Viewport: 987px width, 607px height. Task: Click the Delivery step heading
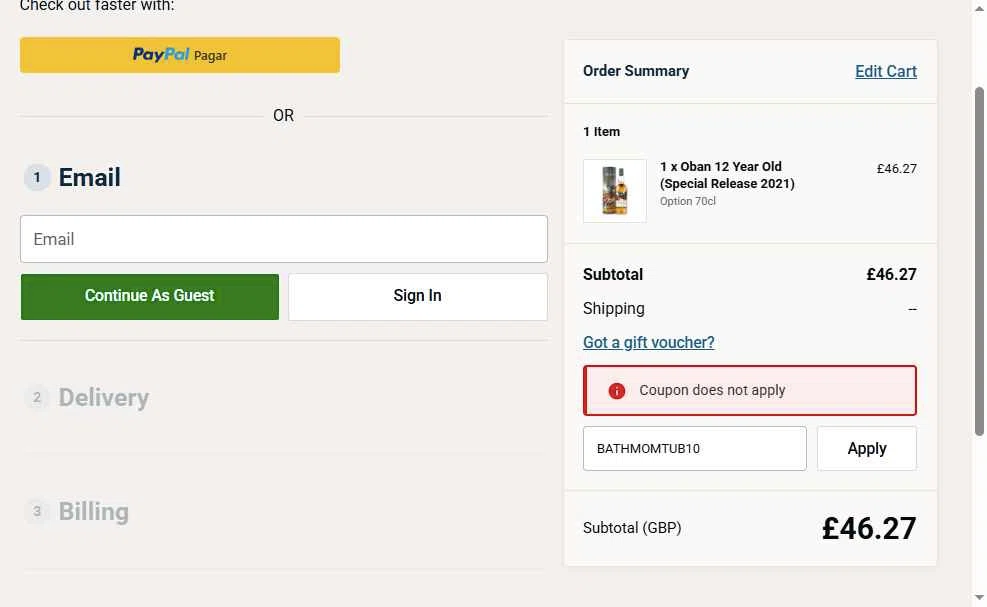pos(104,397)
